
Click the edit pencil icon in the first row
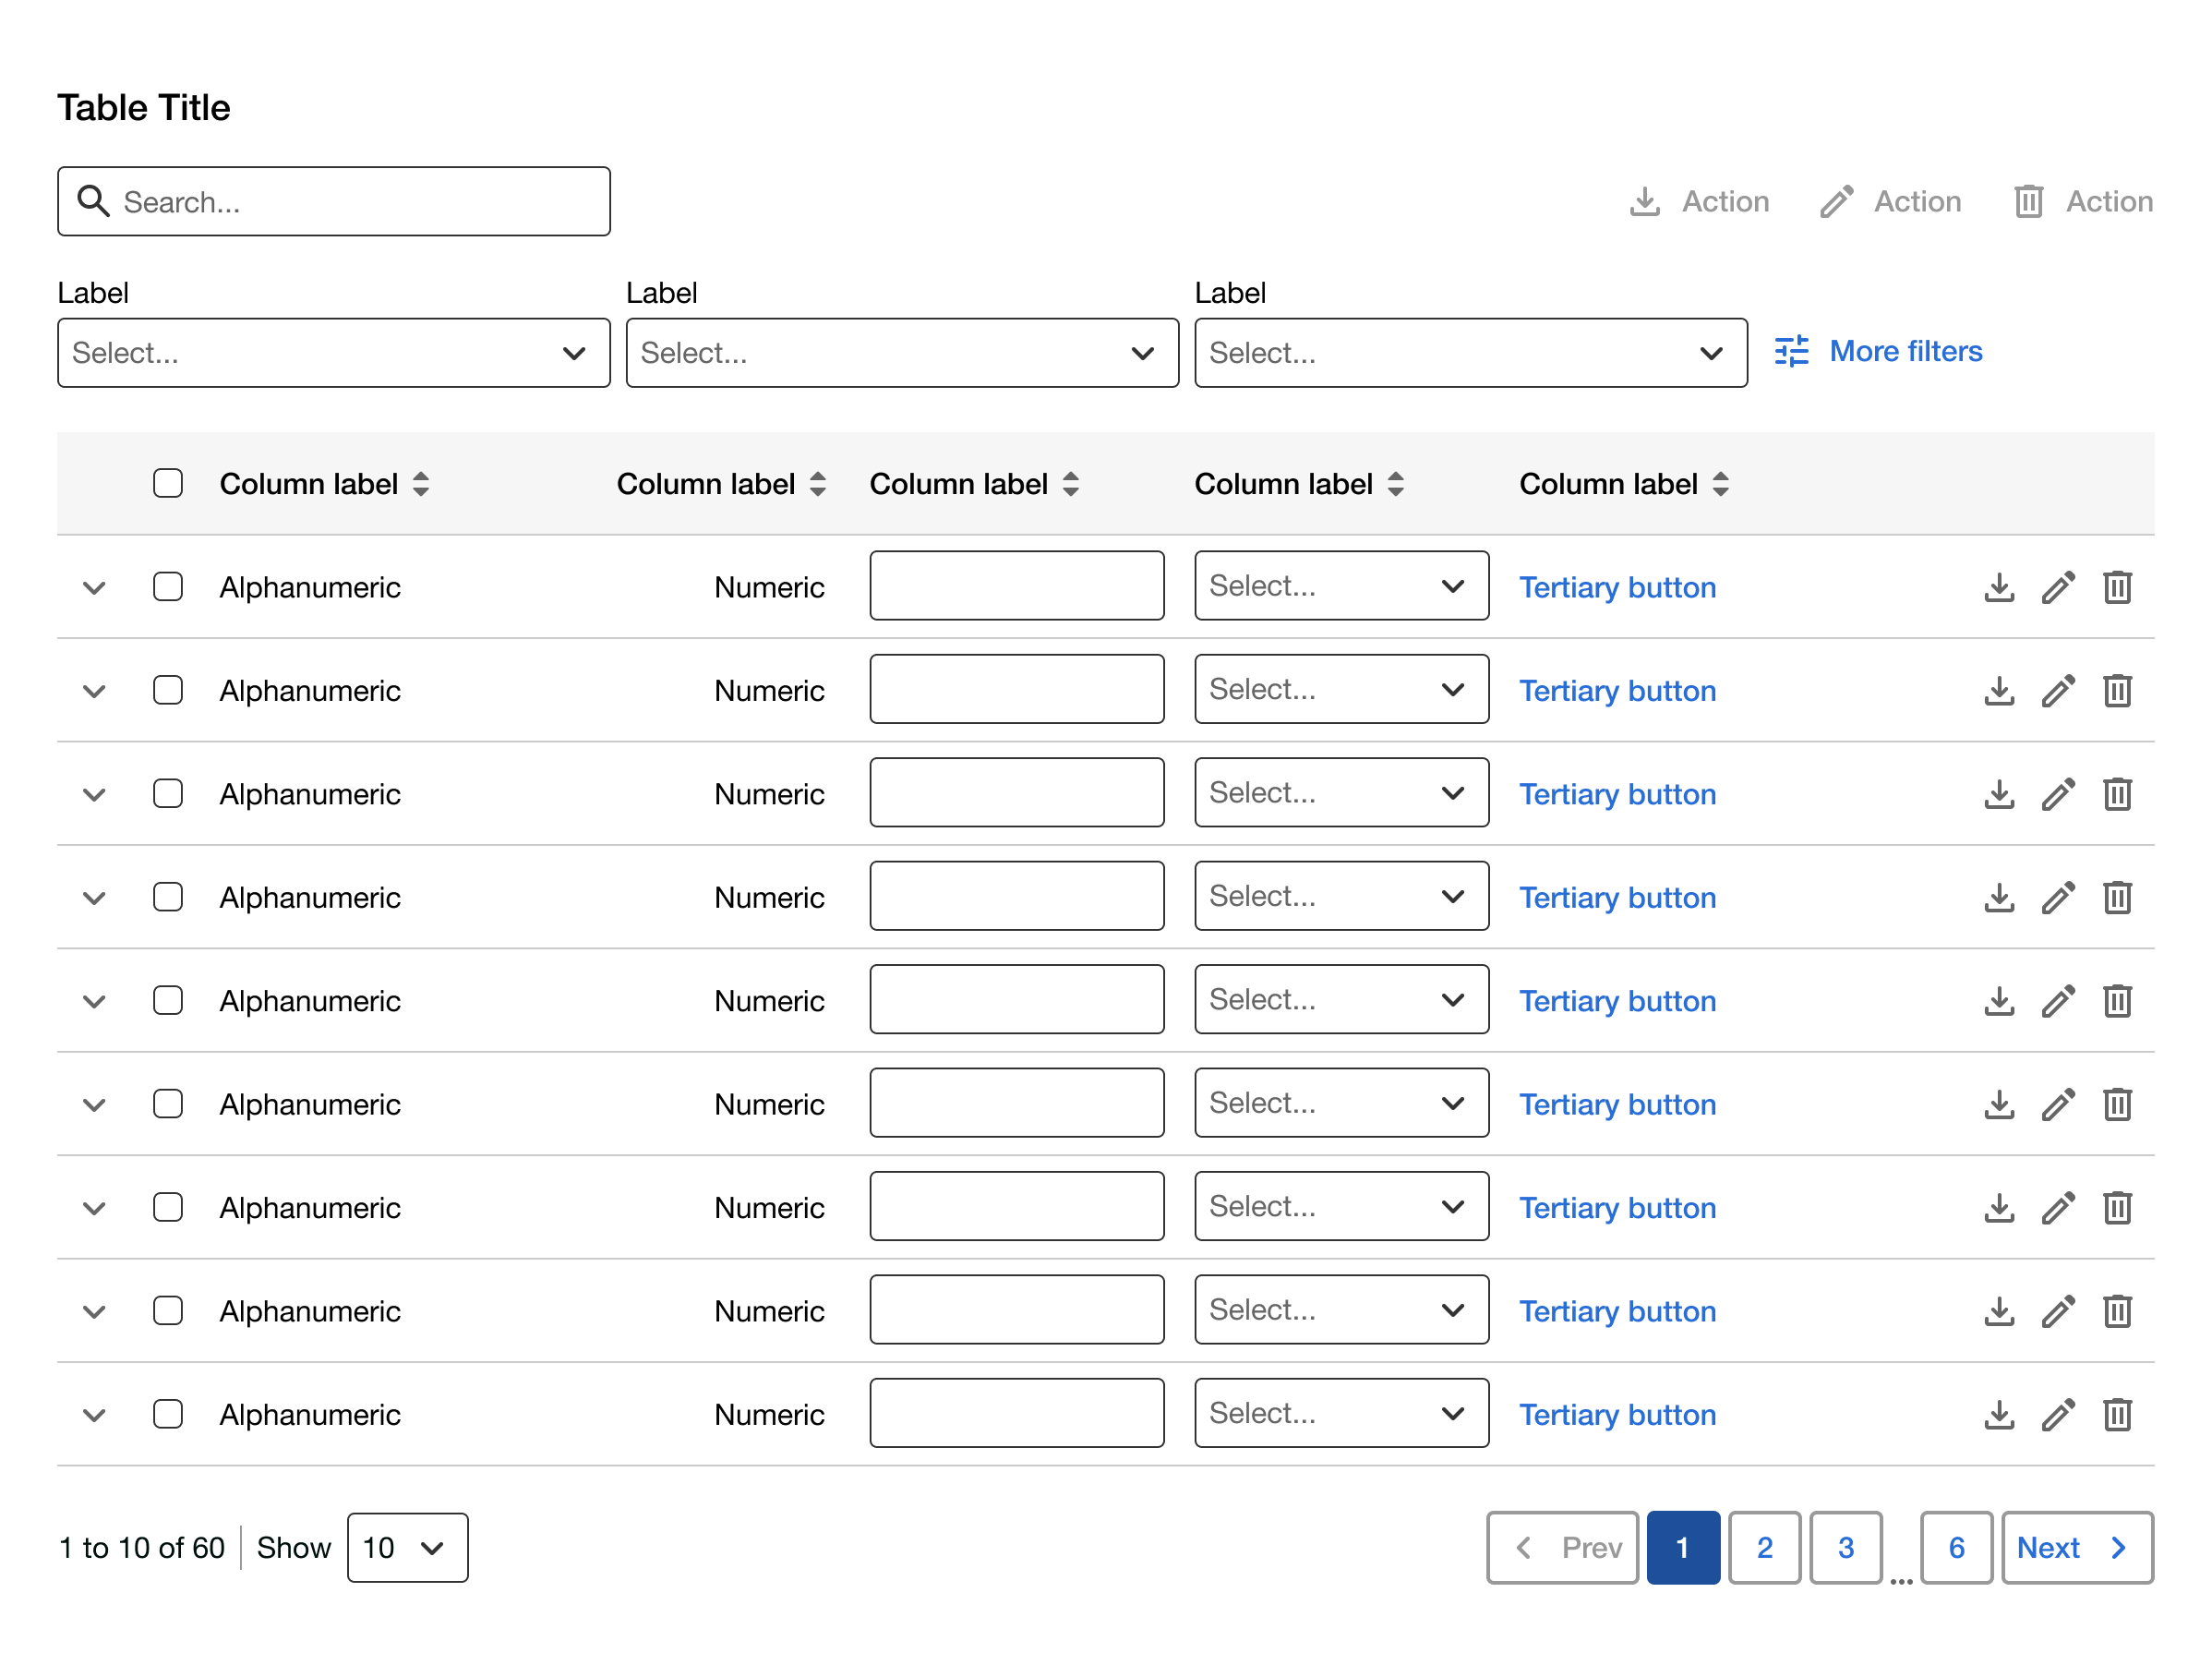[2058, 588]
